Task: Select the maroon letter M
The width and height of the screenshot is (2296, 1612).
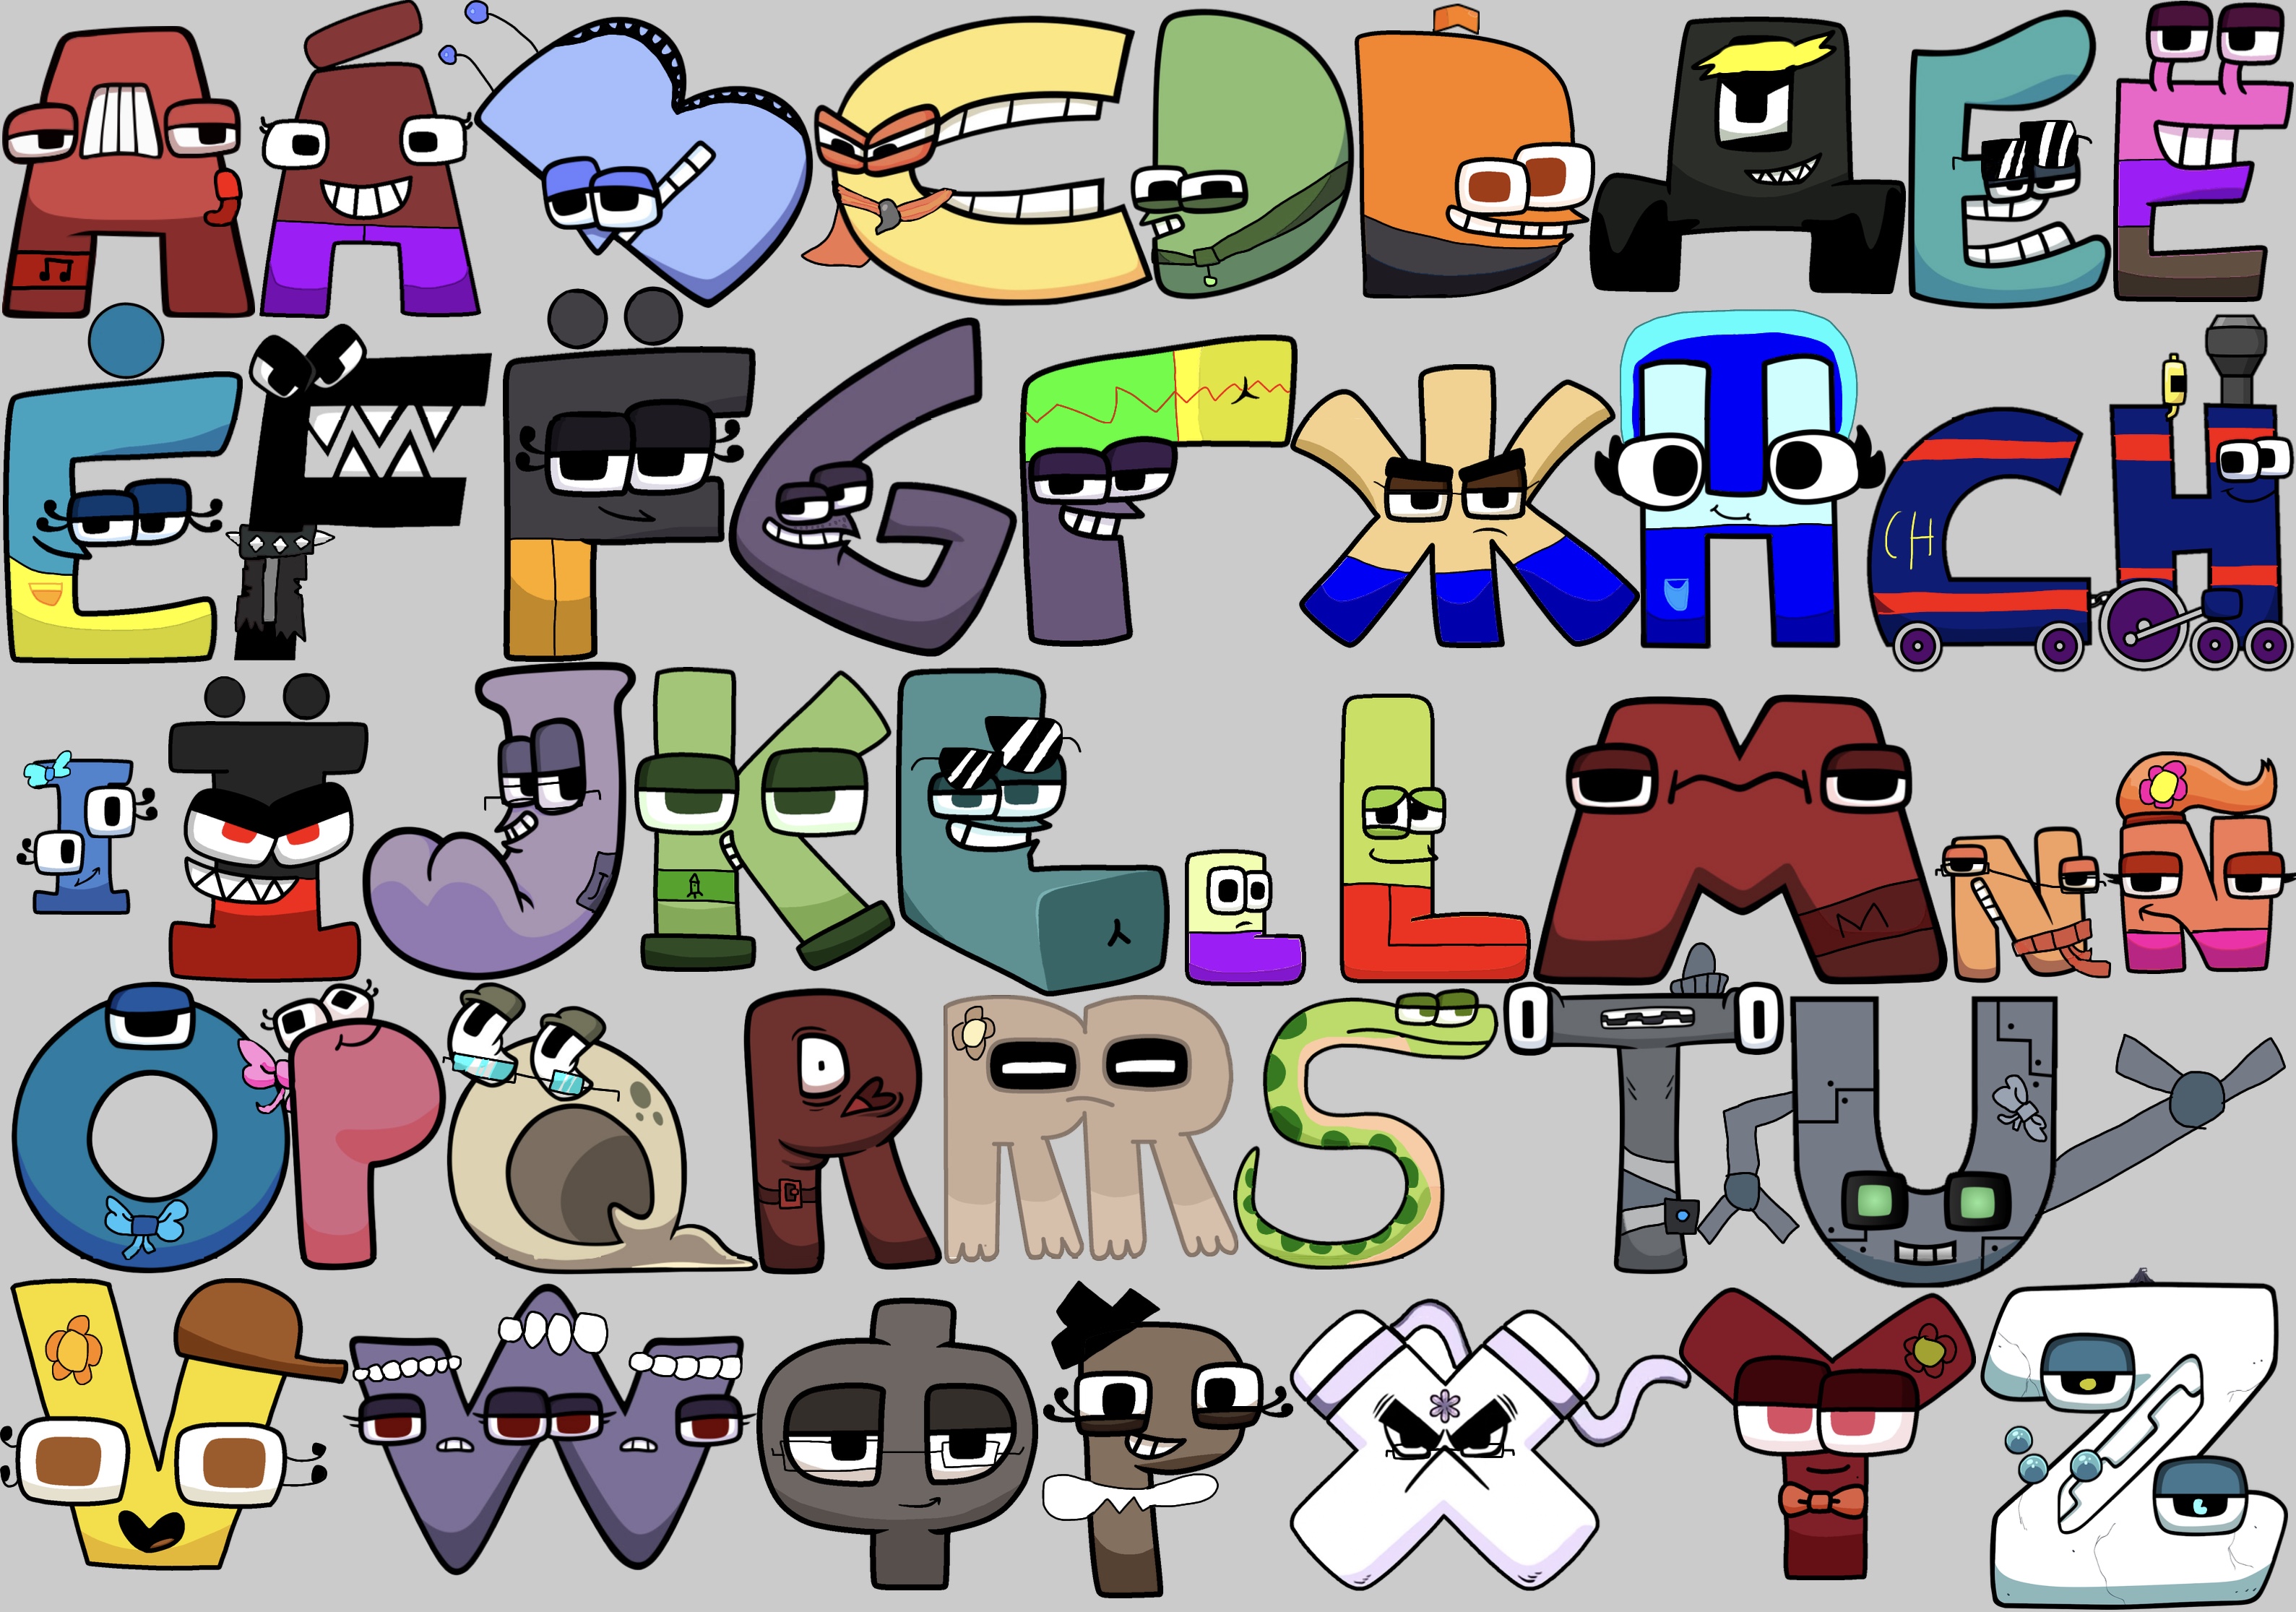Action: (1740, 840)
